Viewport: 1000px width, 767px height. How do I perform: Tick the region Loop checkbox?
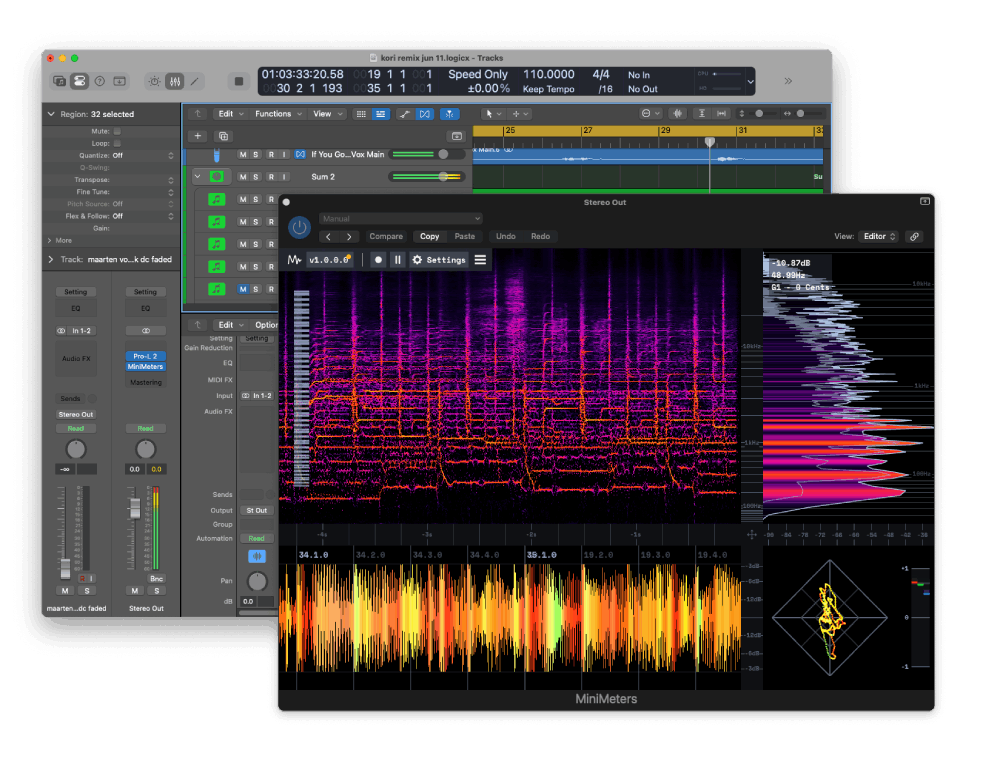click(x=117, y=143)
